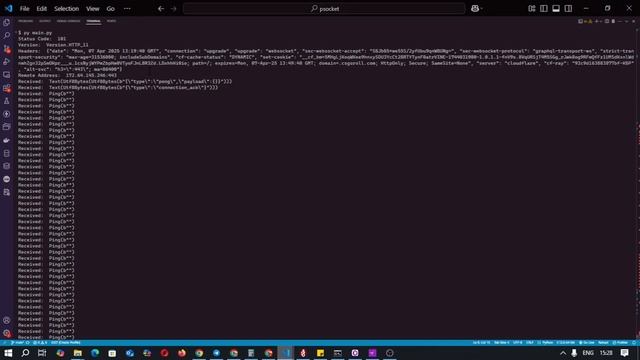Expand overflow menu ellipsis in menu bar
The height and width of the screenshot is (360, 640).
click(x=127, y=9)
